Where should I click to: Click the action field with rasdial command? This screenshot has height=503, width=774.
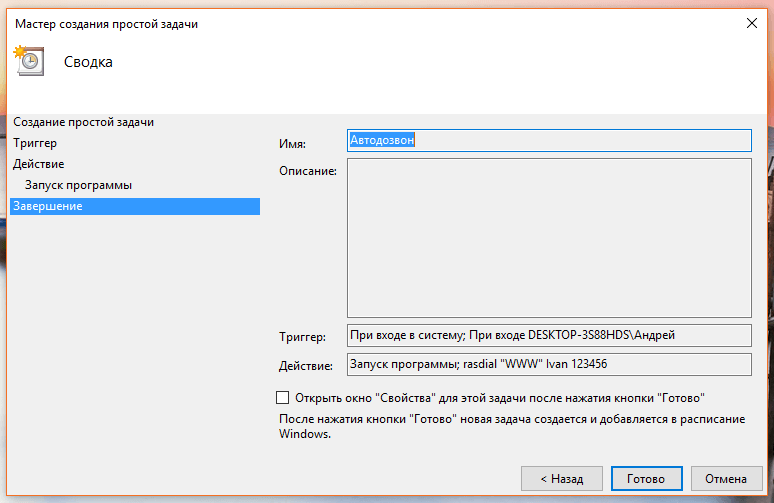click(548, 365)
